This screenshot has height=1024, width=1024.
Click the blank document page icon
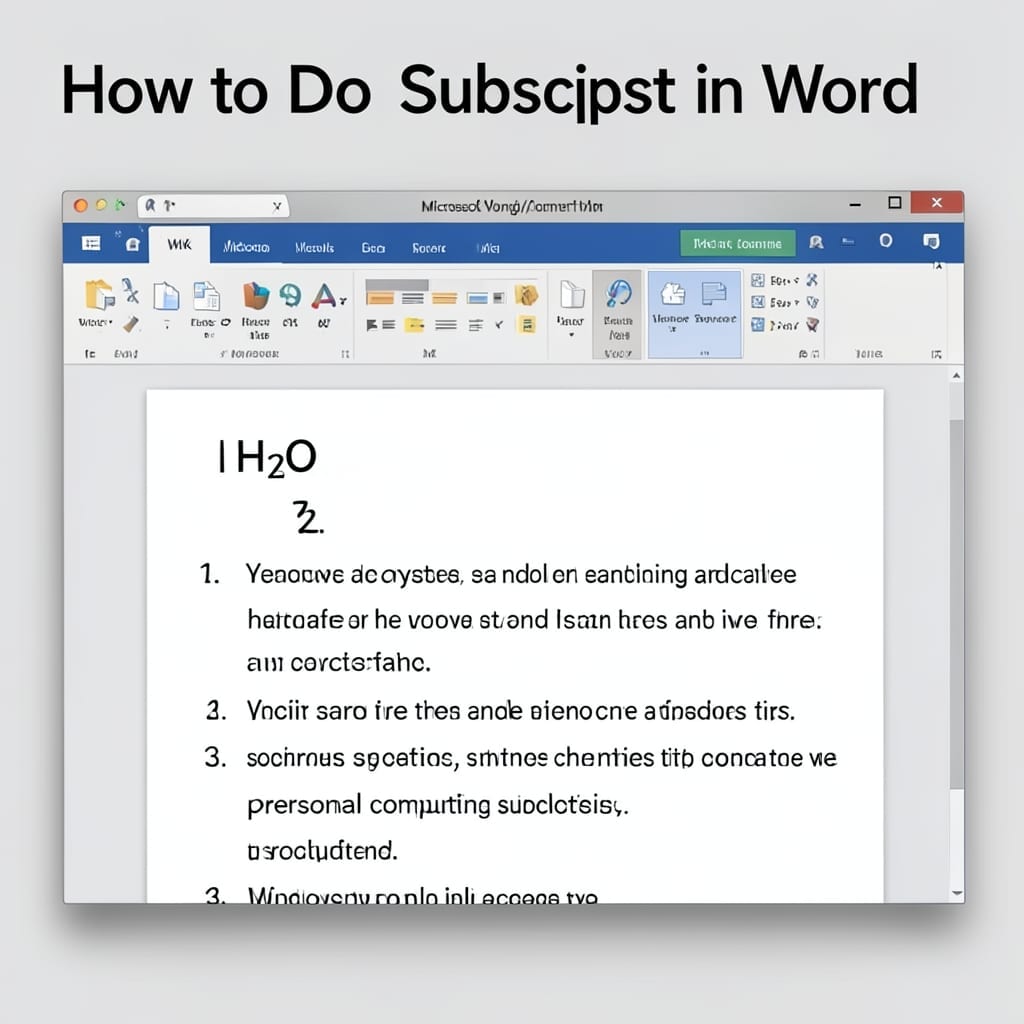pos(571,294)
